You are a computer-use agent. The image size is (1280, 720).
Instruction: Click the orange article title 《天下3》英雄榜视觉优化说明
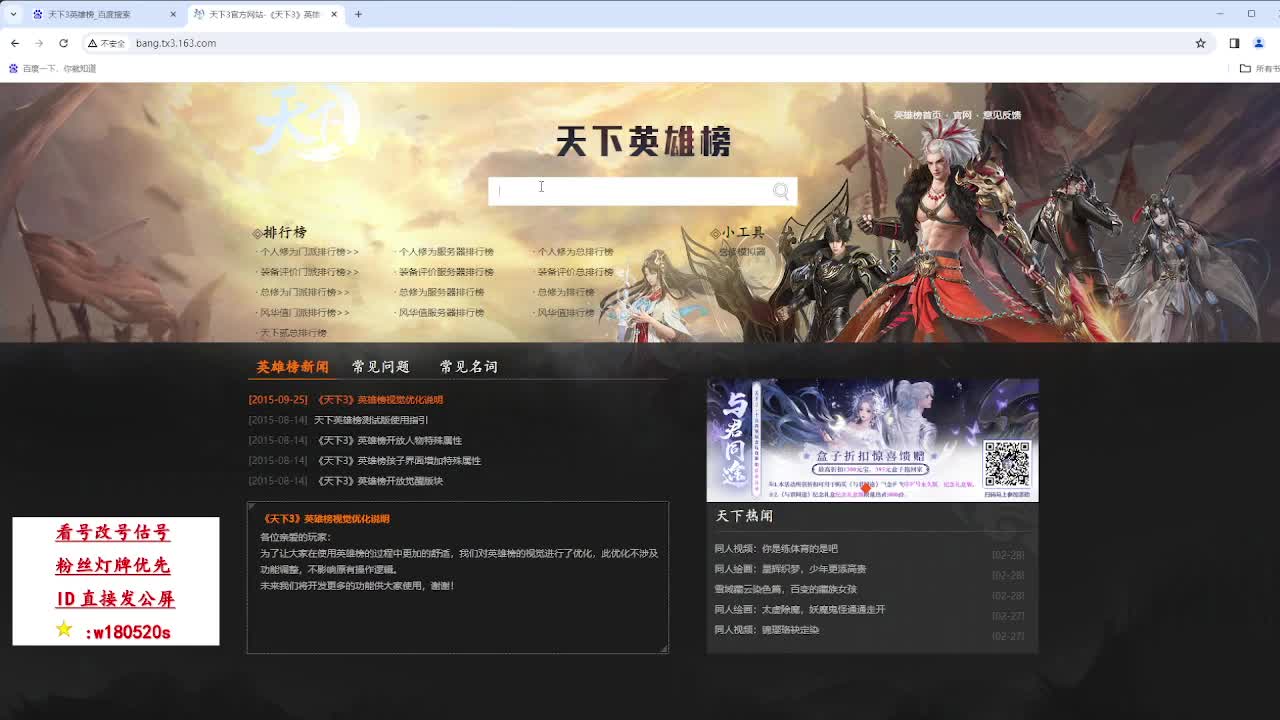325,519
